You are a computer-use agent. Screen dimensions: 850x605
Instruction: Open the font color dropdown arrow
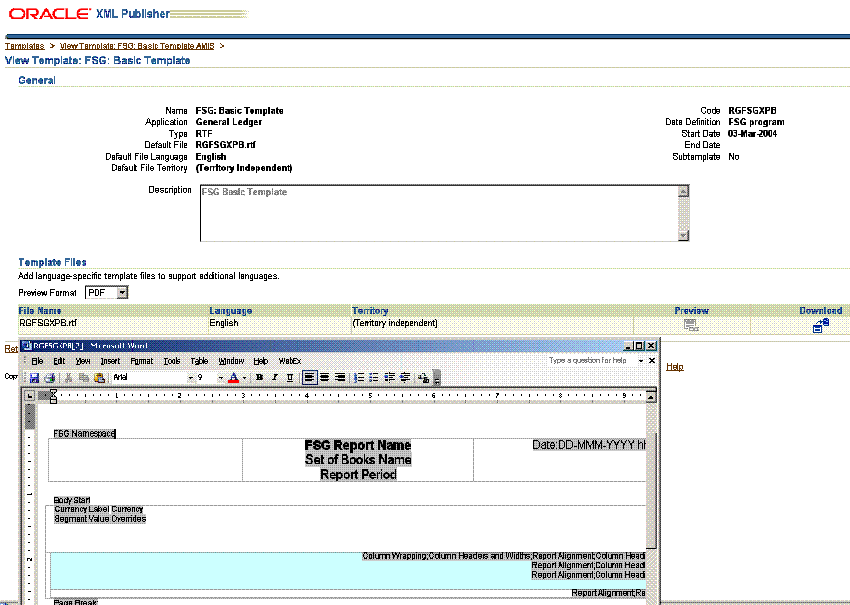click(x=244, y=378)
